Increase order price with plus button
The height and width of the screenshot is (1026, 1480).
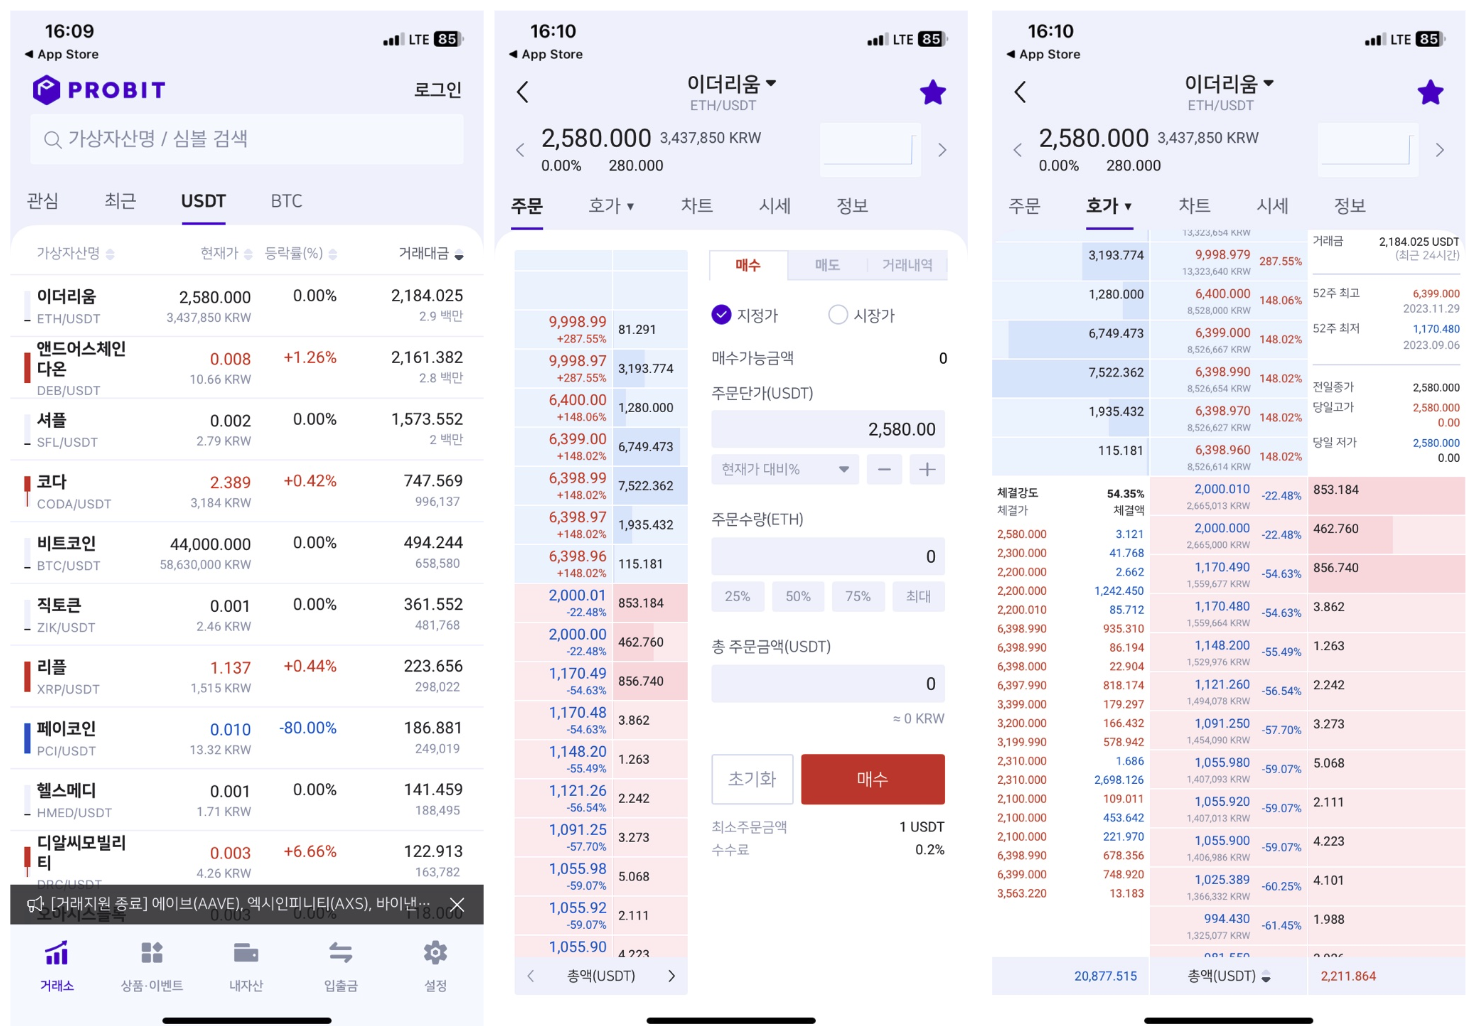click(x=927, y=469)
